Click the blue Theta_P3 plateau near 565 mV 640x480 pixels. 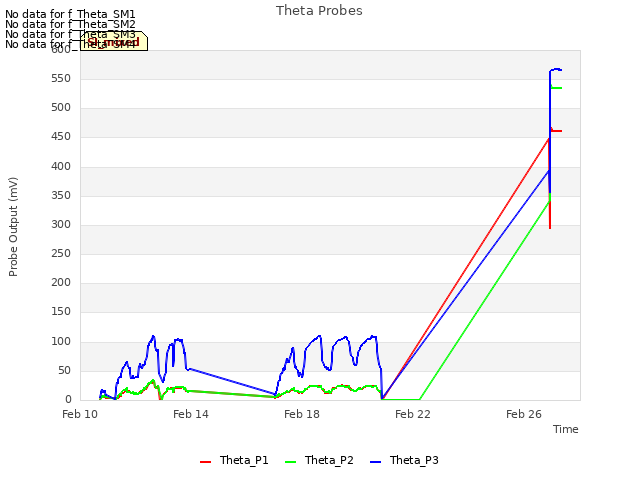(556, 70)
